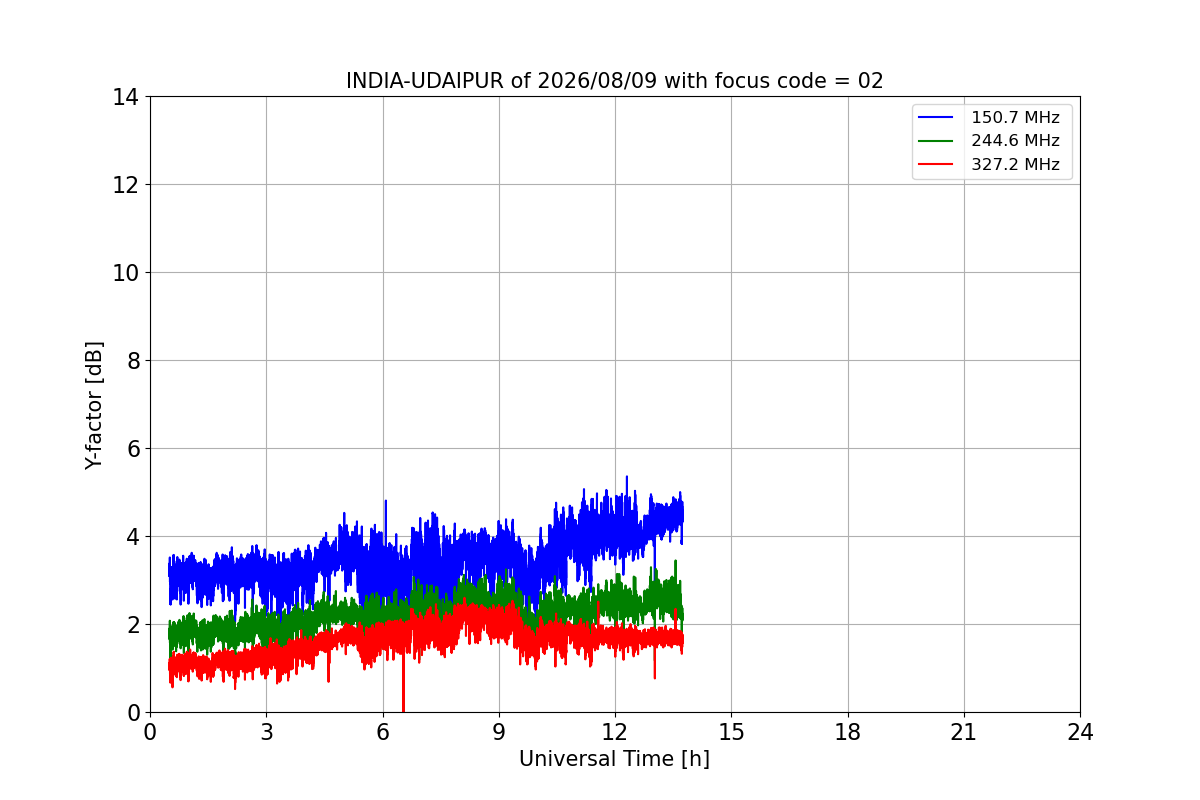Viewport: 1200px width, 800px height.
Task: Click the Y-factor [dB] axis label
Action: [x=94, y=405]
